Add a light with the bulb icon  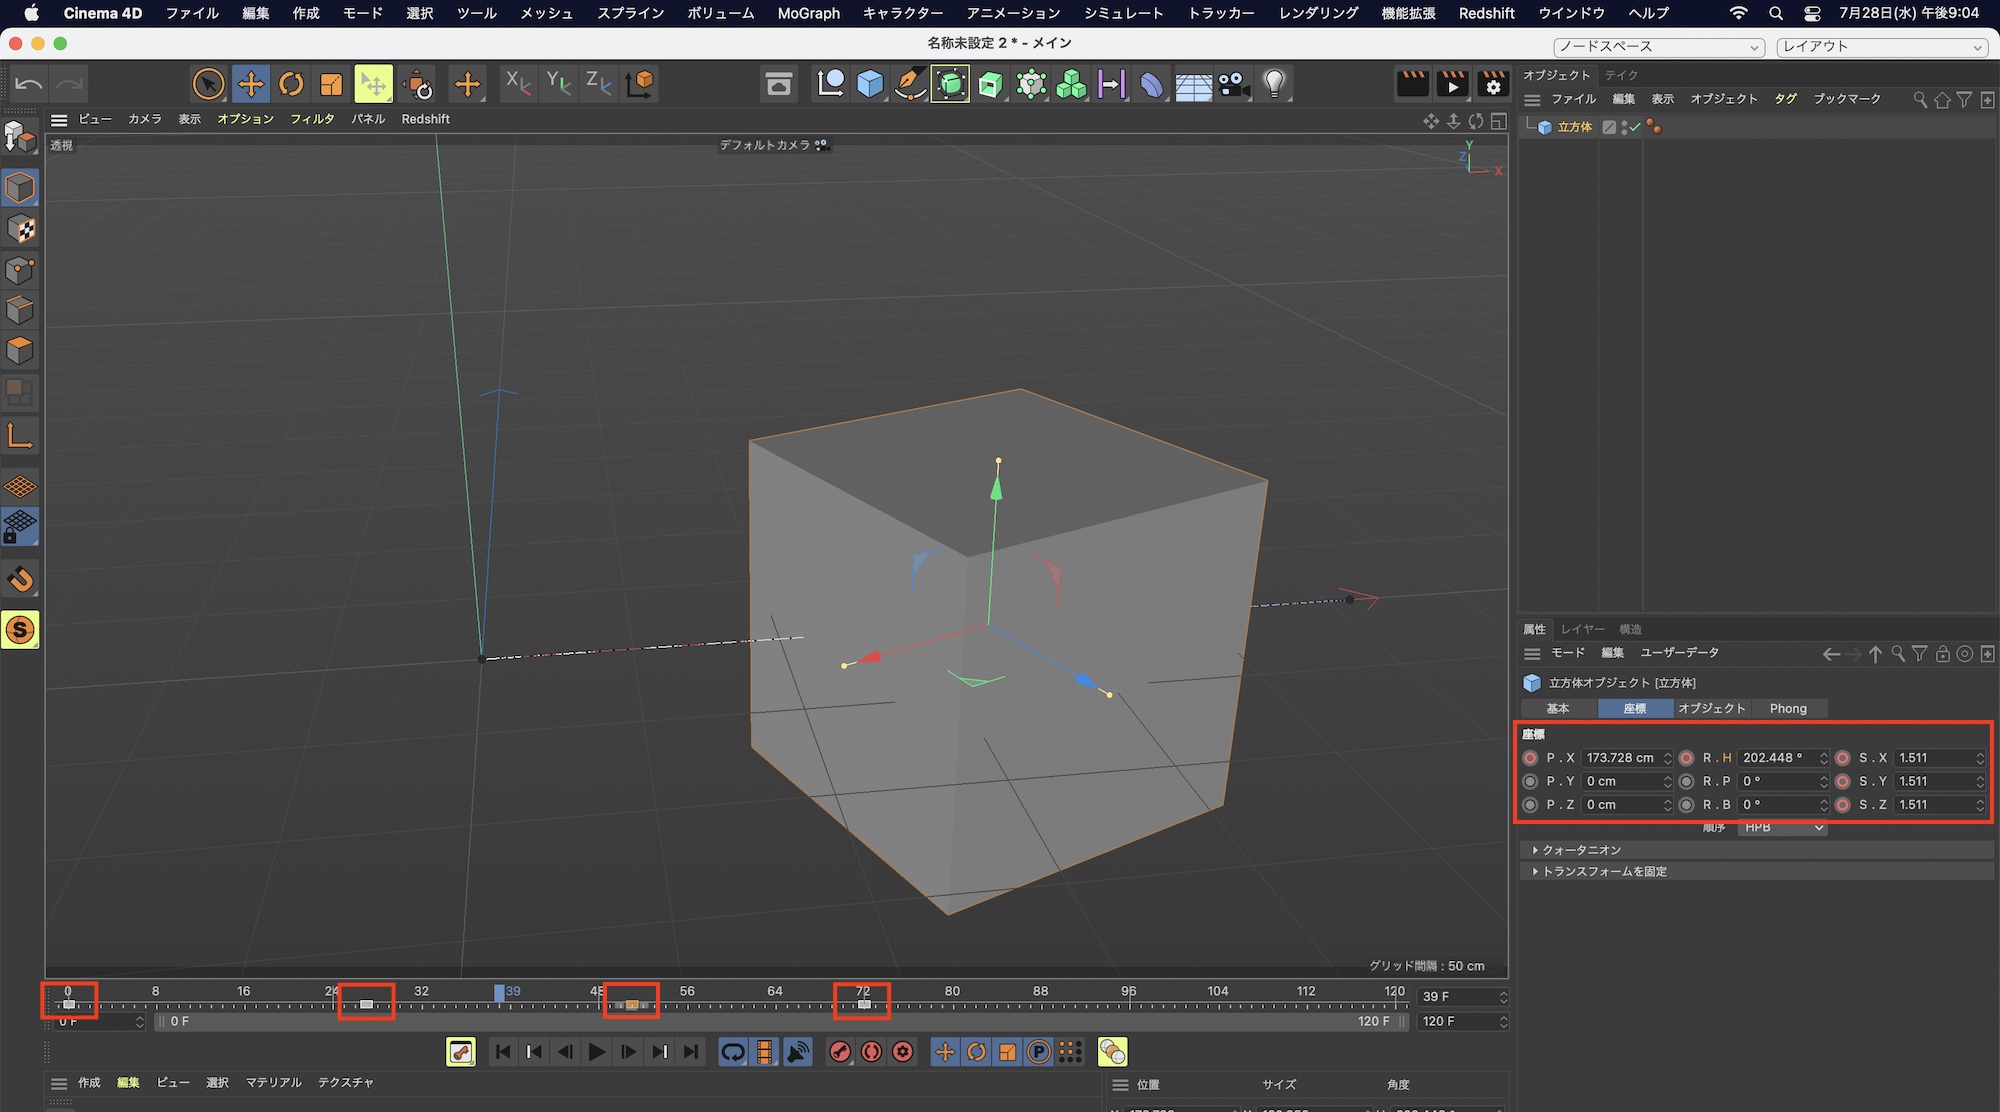[x=1274, y=84]
